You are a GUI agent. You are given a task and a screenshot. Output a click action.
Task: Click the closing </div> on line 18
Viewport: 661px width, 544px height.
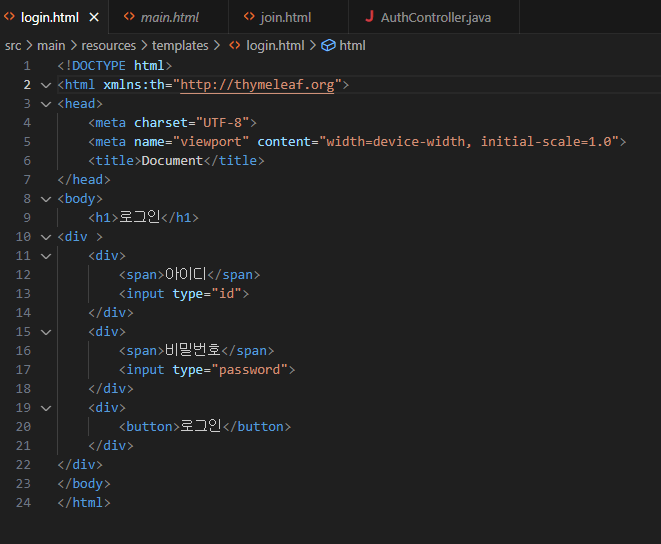pyautogui.click(x=111, y=389)
